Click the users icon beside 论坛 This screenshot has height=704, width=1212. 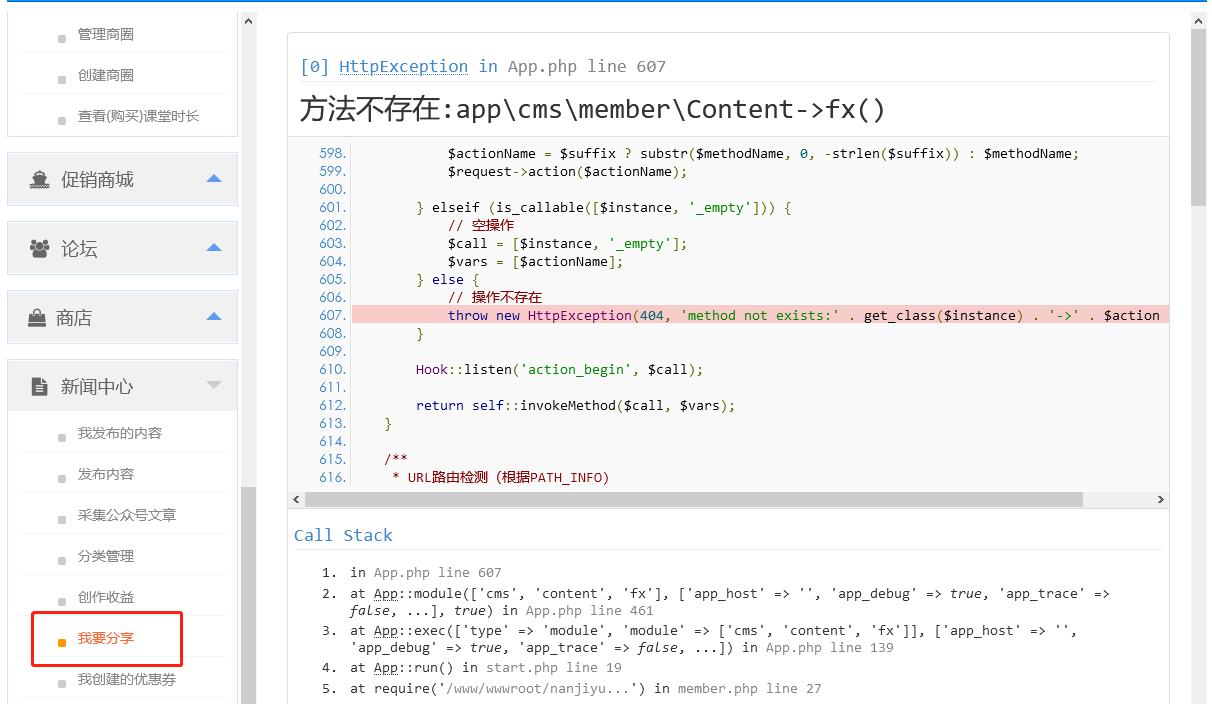tap(40, 249)
